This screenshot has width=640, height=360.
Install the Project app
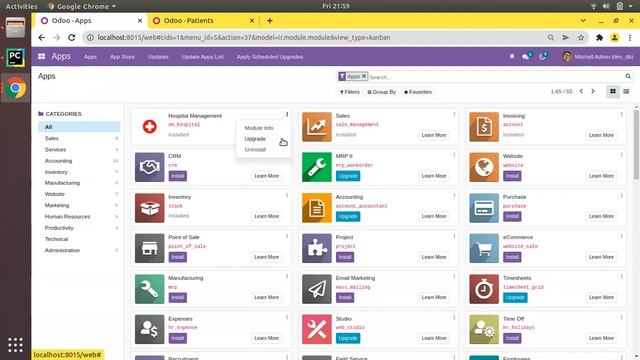(x=345, y=257)
